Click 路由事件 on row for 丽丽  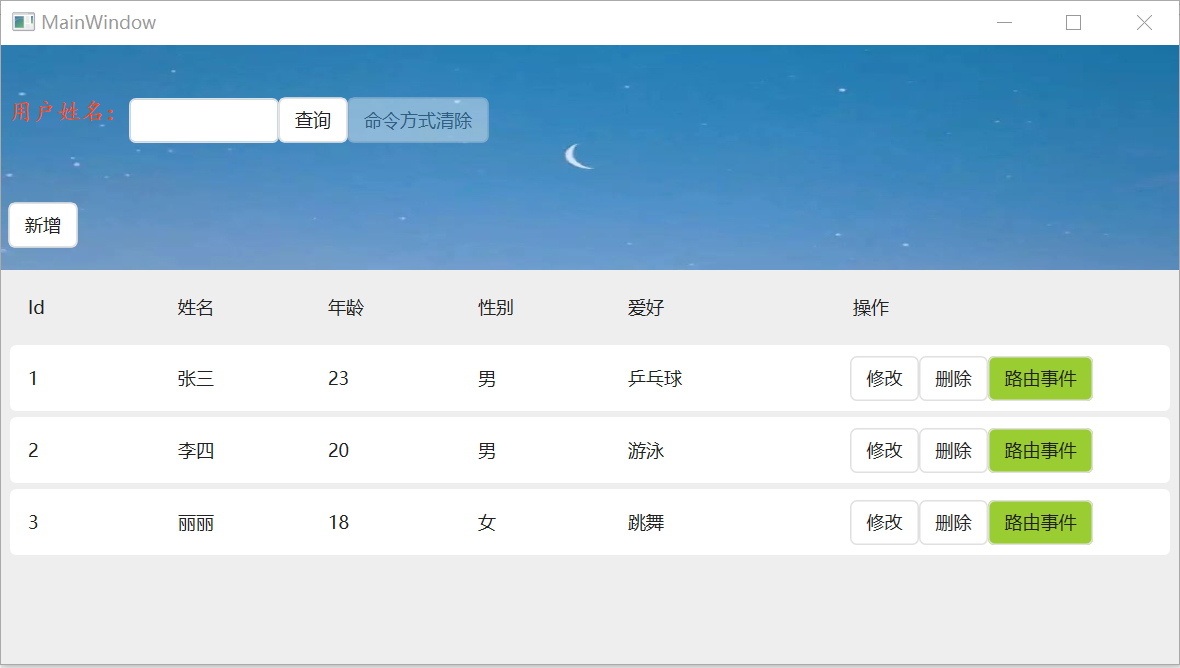tap(1040, 522)
